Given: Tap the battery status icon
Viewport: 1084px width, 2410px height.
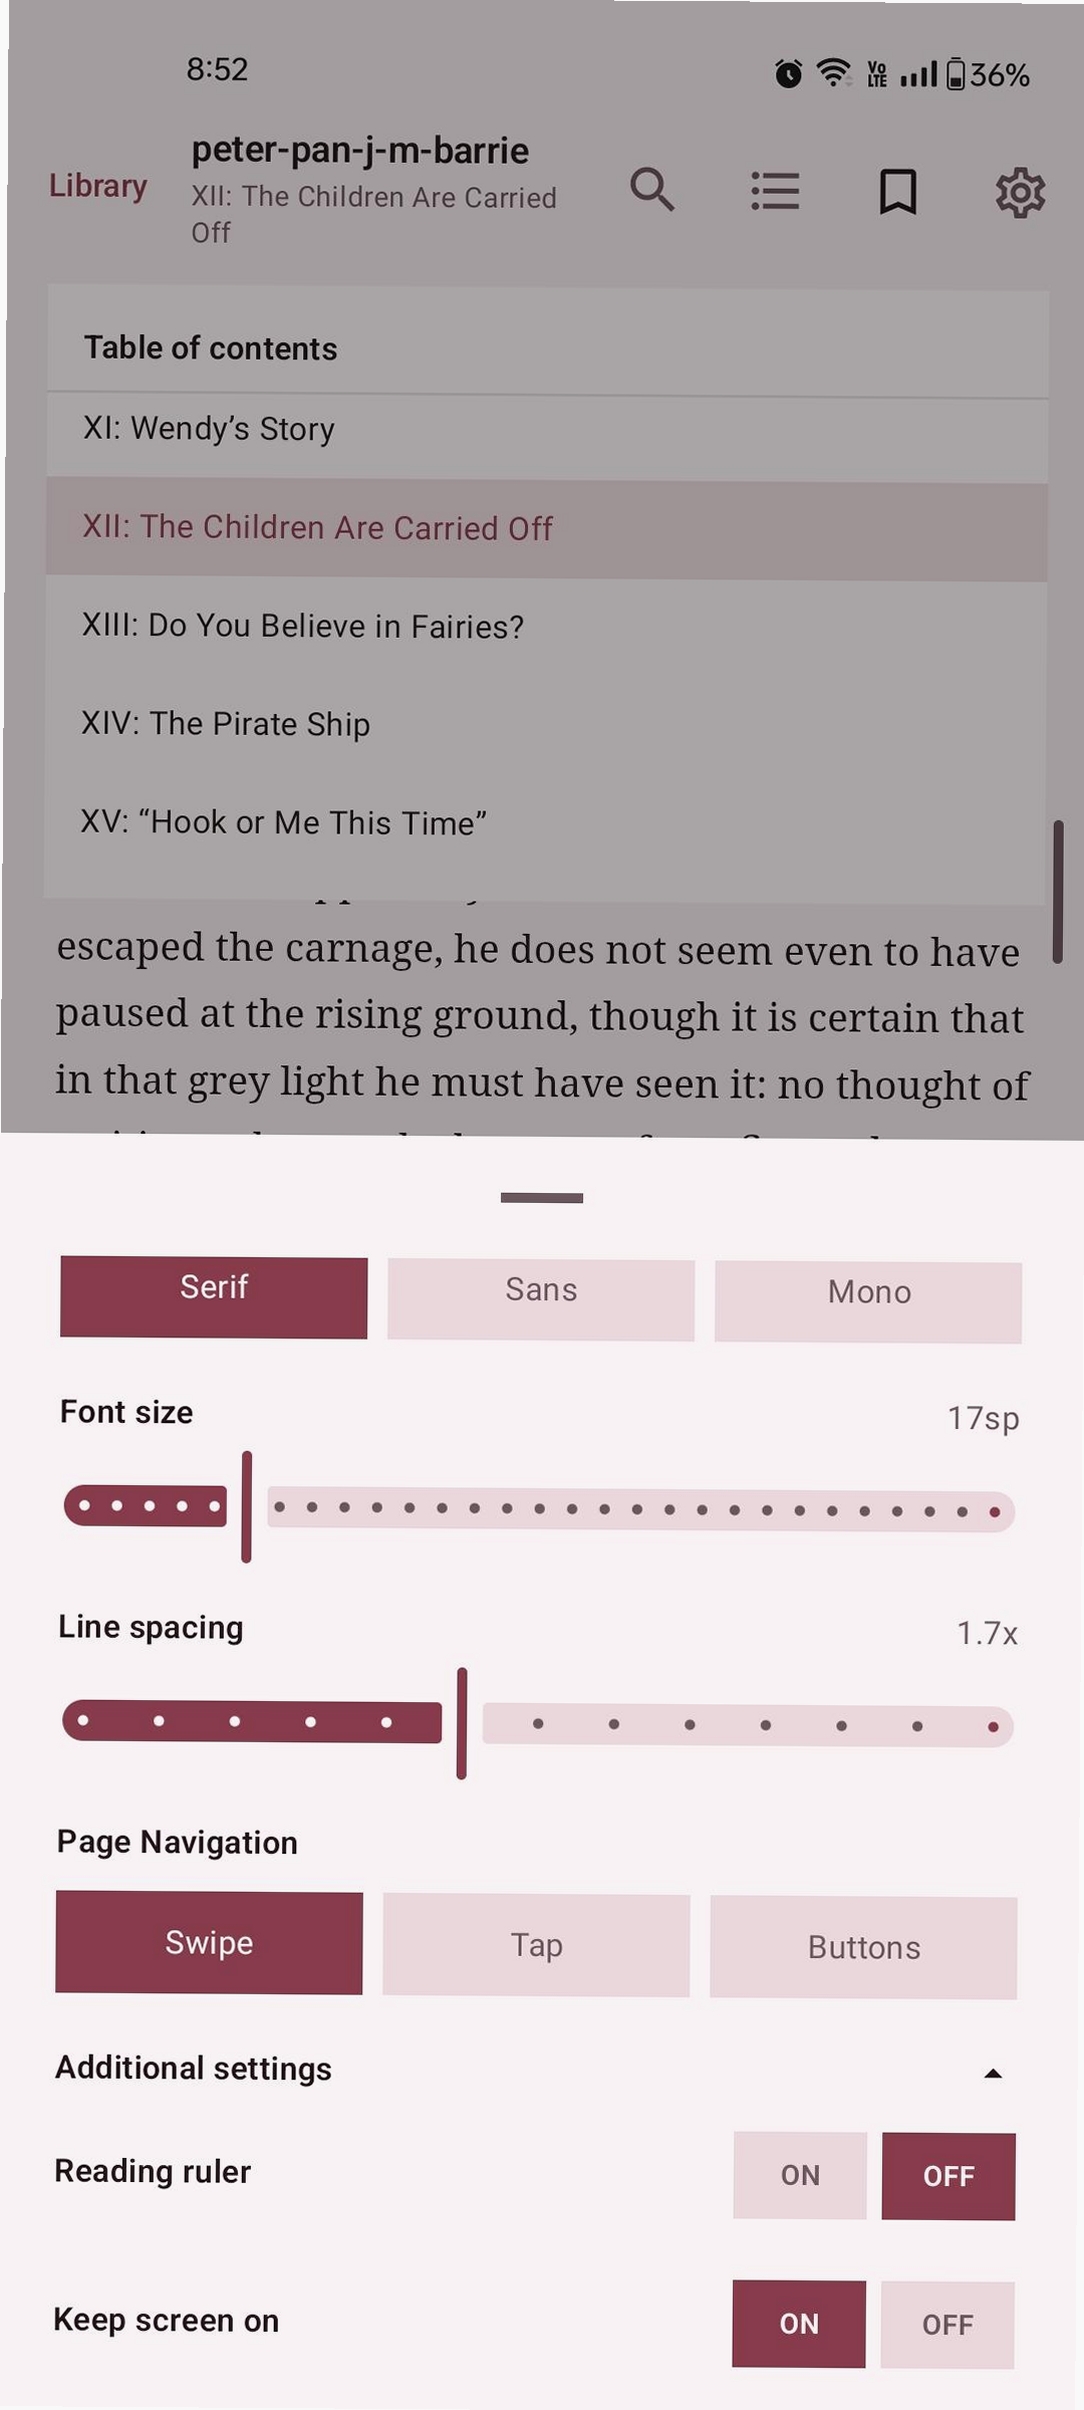Looking at the screenshot, I should 956,74.
